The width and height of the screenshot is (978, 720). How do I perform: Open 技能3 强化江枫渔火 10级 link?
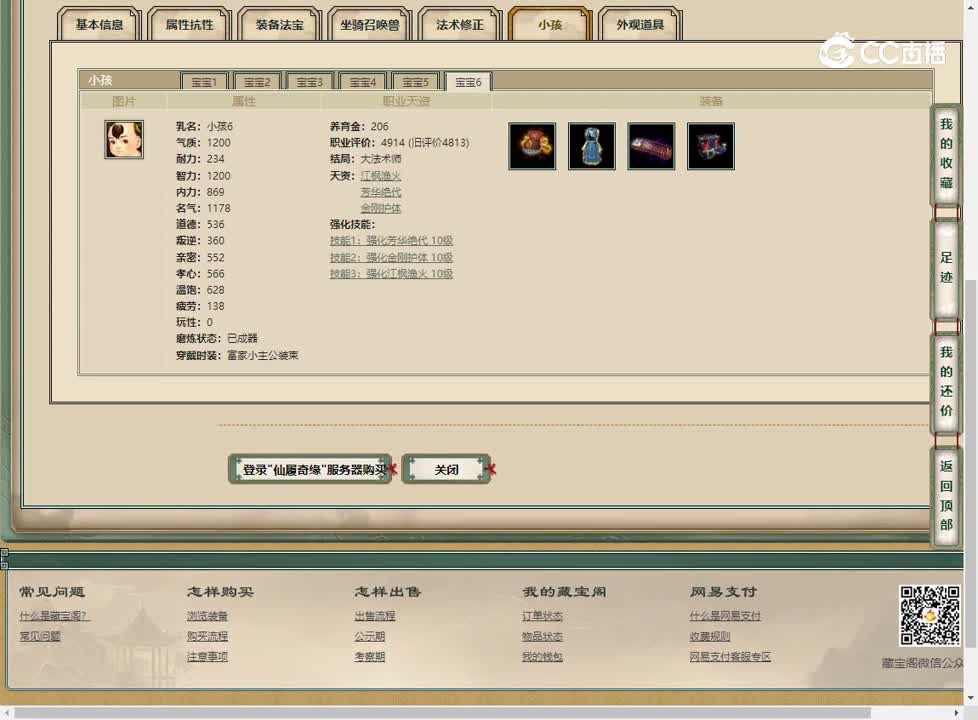(x=391, y=273)
